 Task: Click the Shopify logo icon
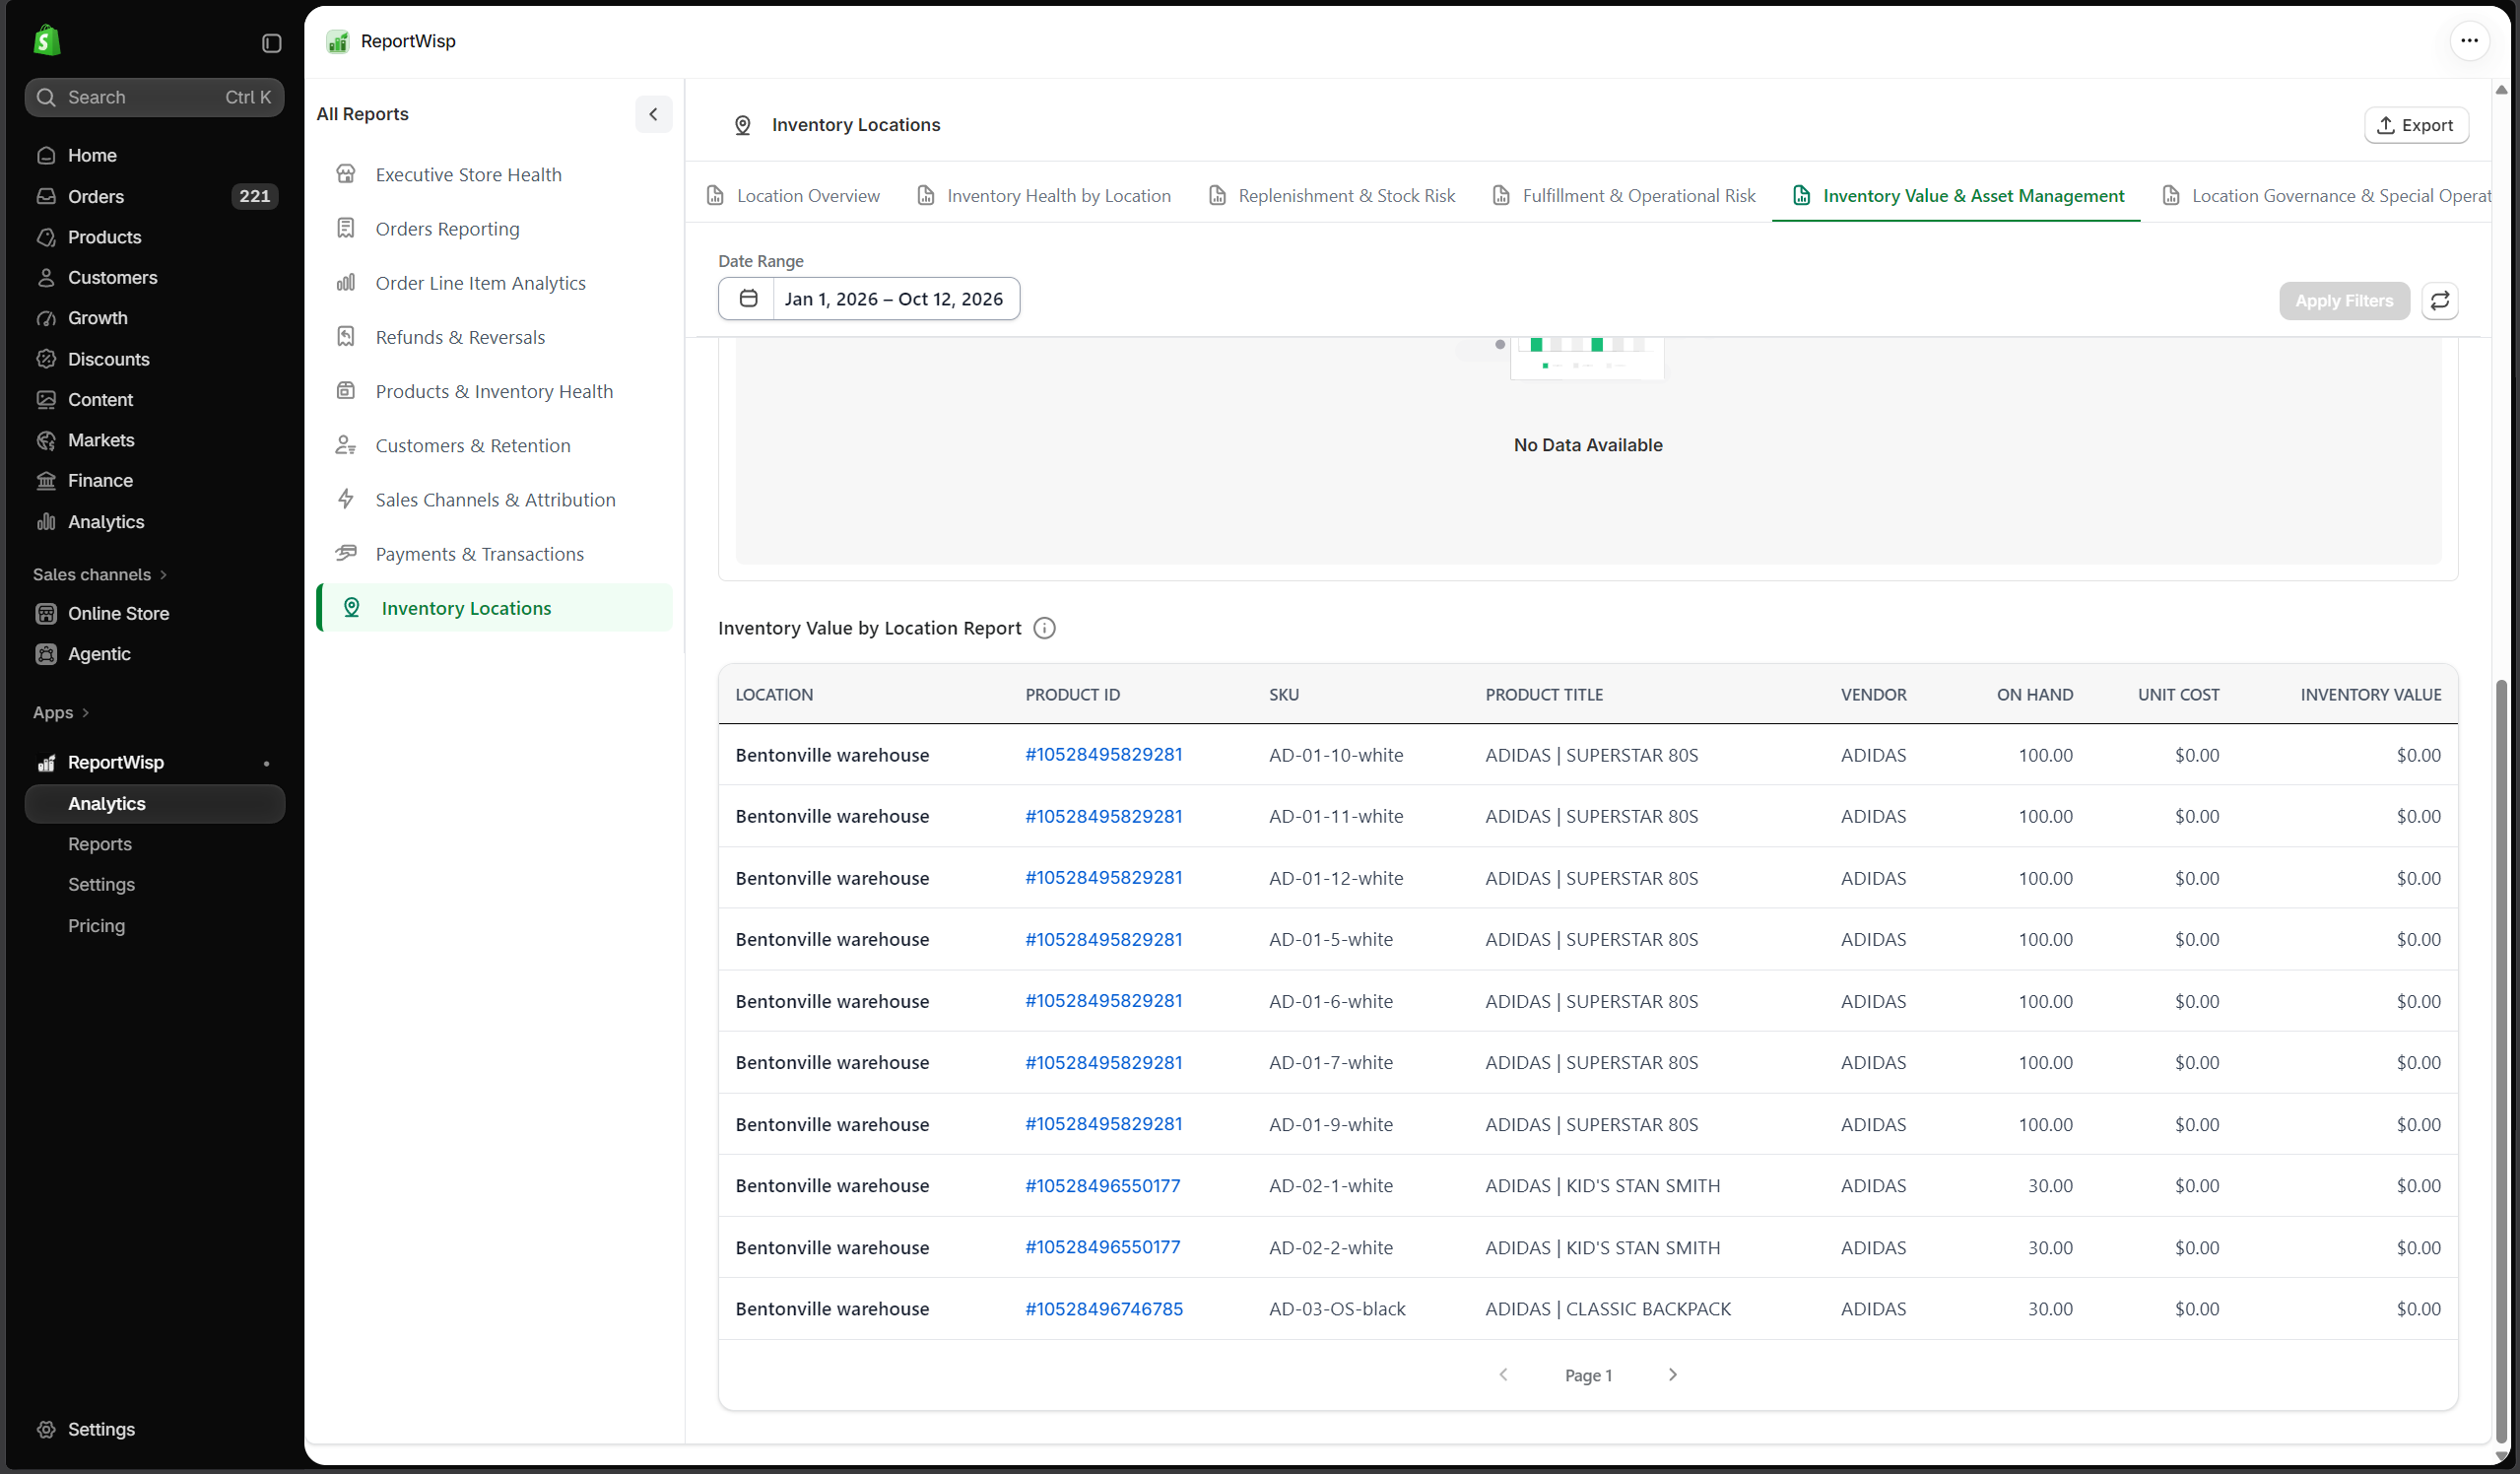[x=47, y=41]
